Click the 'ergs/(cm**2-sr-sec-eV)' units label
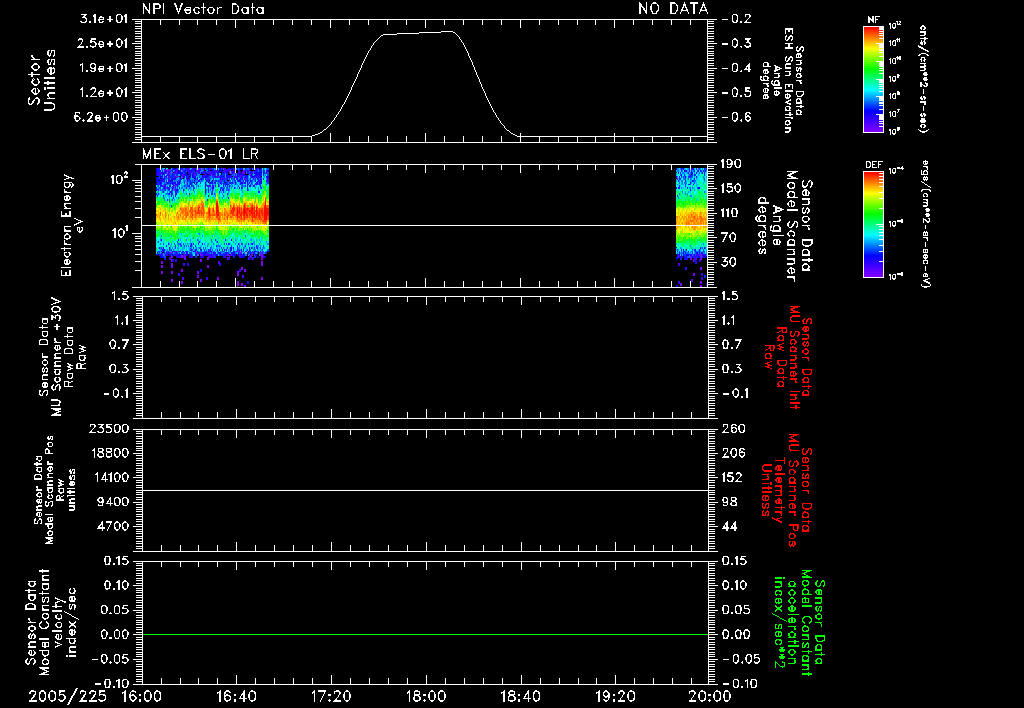Image resolution: width=1024 pixels, height=708 pixels. tap(925, 223)
